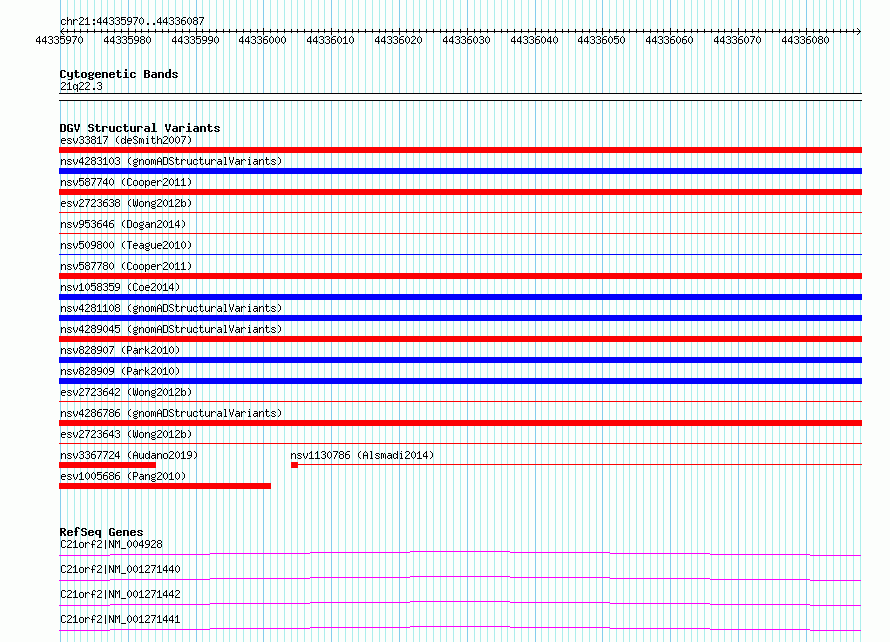The height and width of the screenshot is (642, 890).
Task: Click the red bar under esv33817
Action: pos(460,150)
